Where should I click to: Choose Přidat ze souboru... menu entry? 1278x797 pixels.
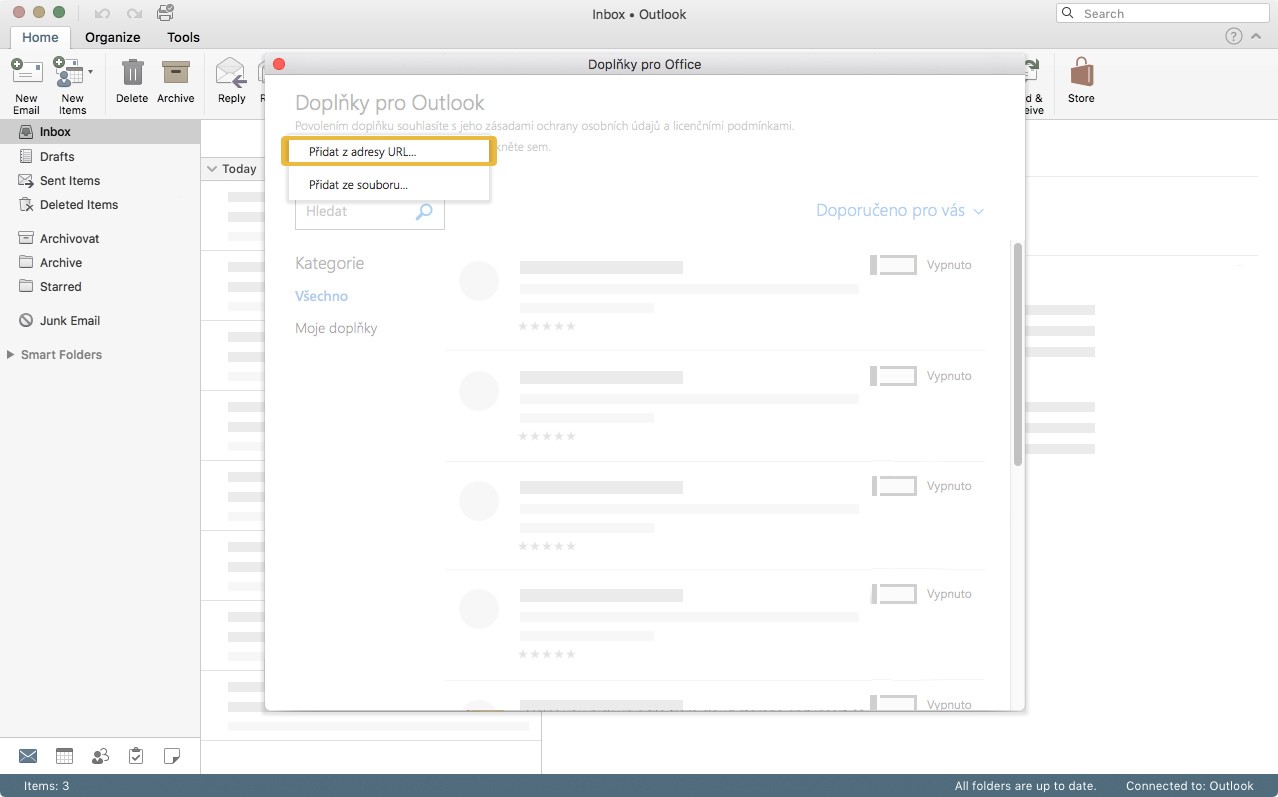tap(388, 185)
